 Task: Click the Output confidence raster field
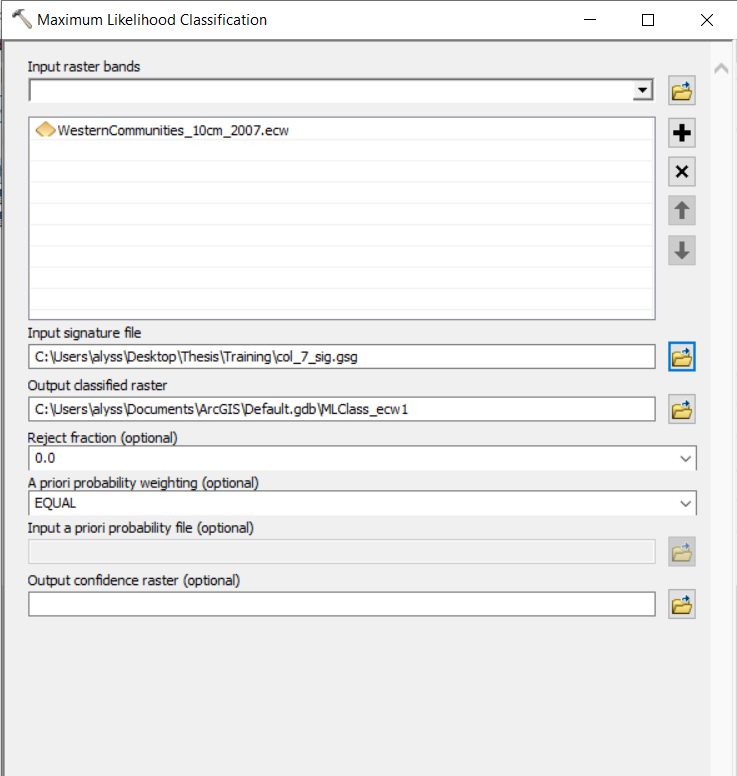point(341,604)
